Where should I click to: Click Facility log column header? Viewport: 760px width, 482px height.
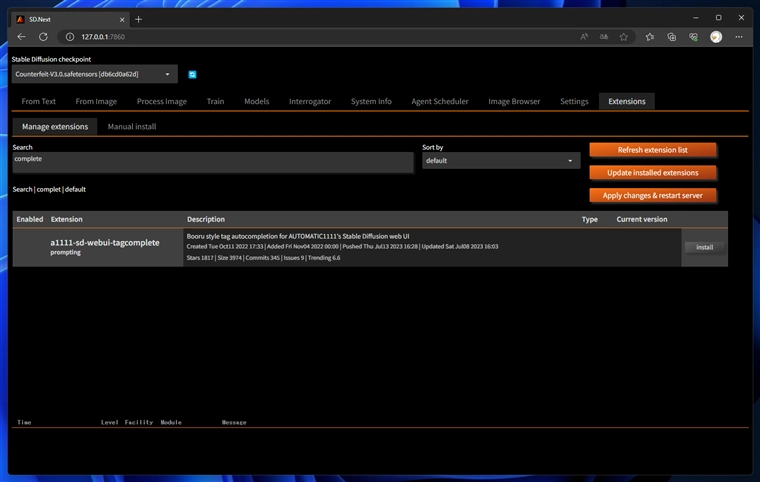139,422
